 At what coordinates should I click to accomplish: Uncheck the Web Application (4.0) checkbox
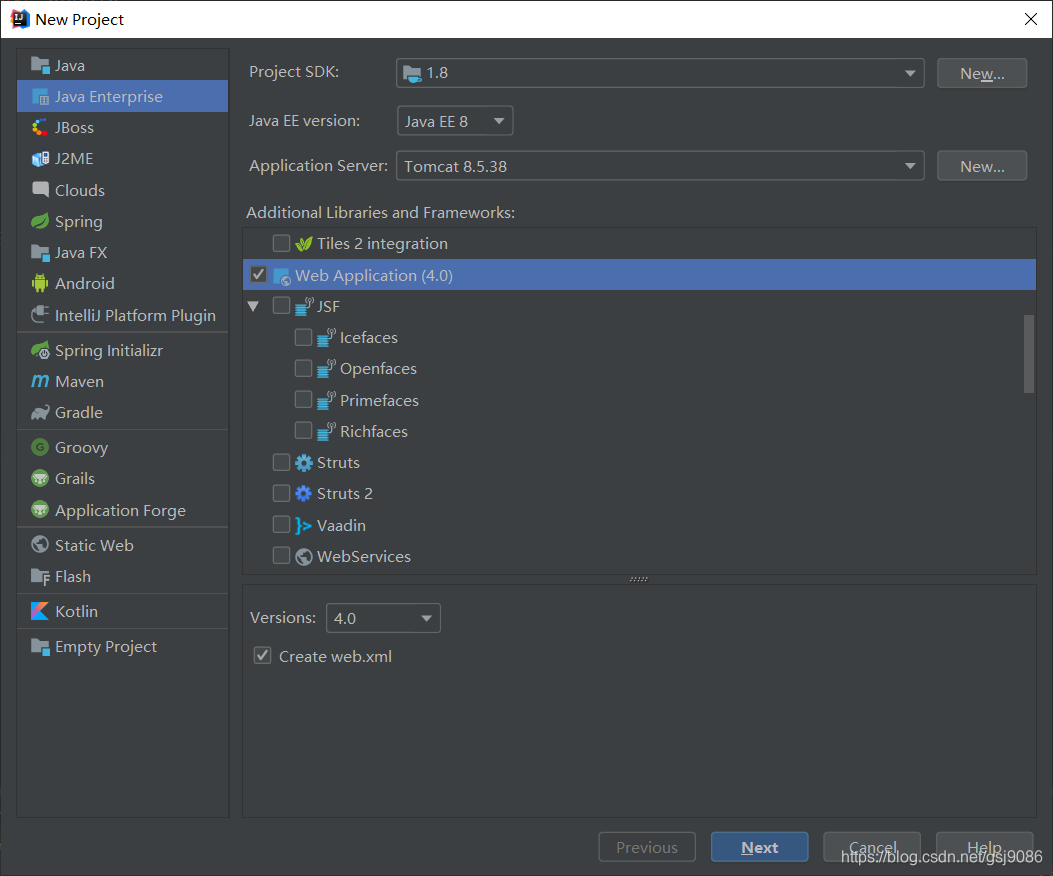[x=259, y=275]
